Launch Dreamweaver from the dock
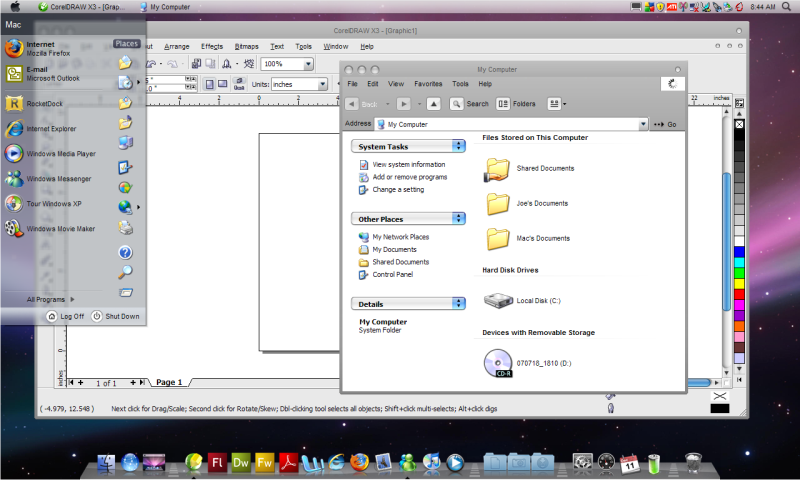 (241, 463)
